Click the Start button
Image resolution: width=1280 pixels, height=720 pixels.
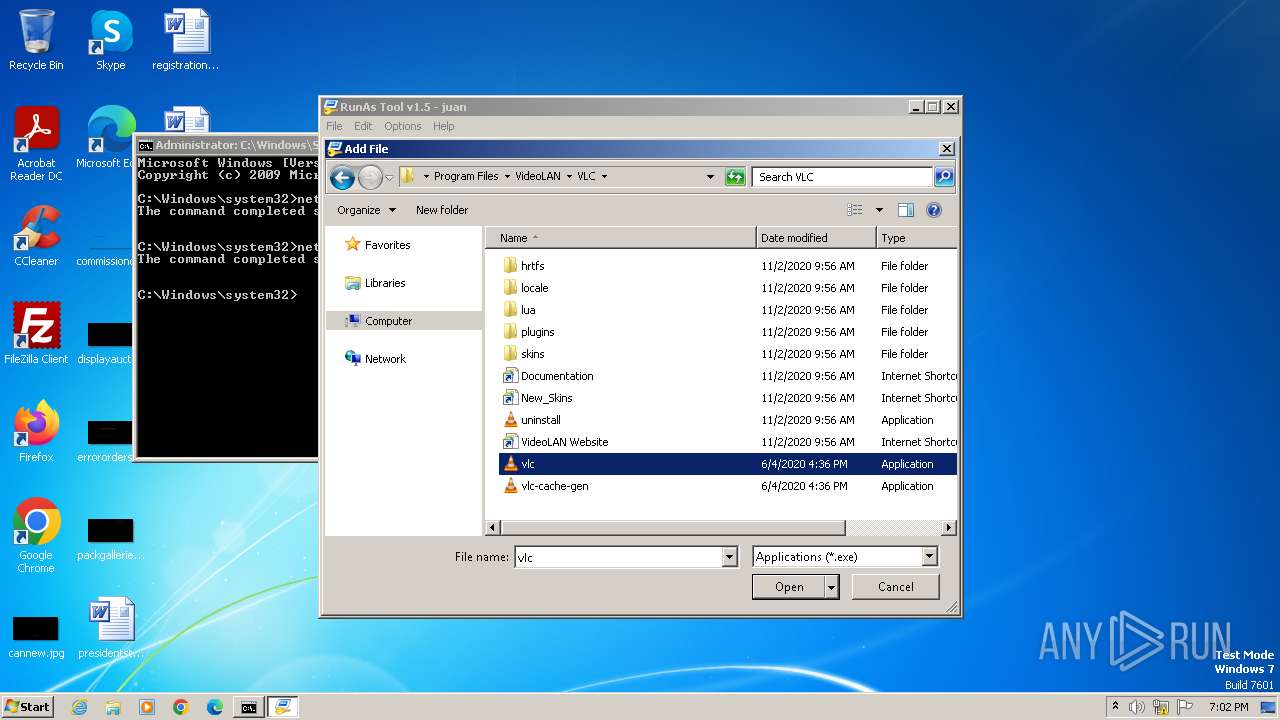(27, 707)
